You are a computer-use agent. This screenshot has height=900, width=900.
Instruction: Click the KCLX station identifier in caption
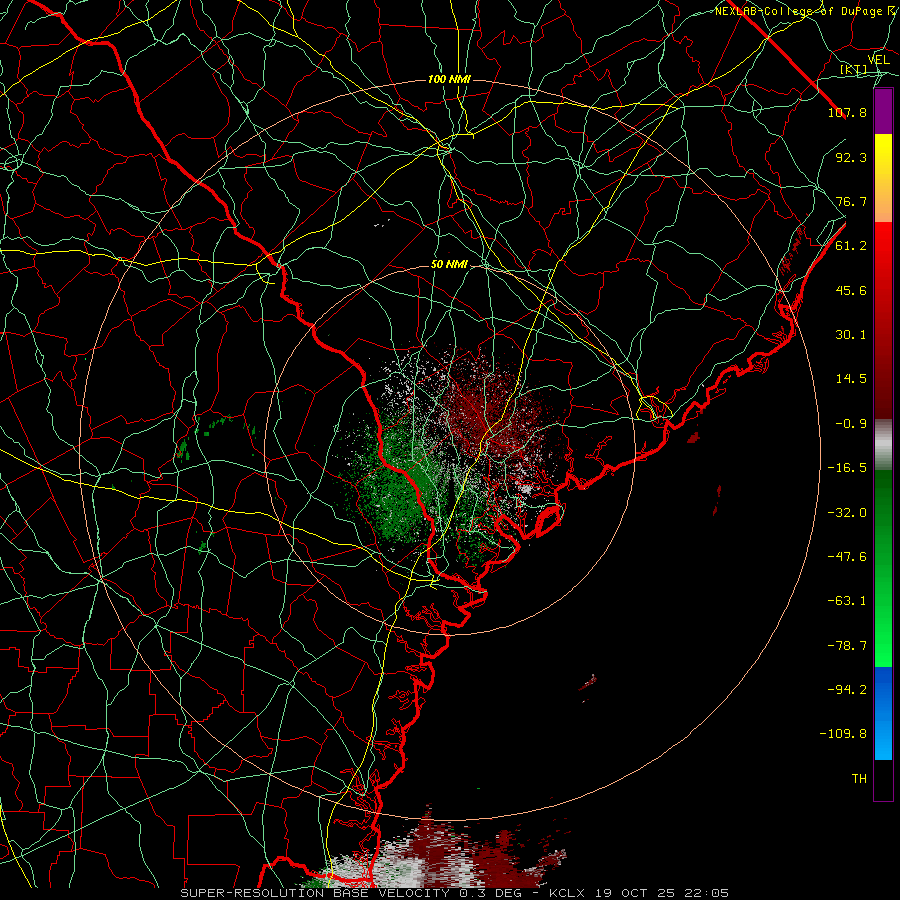click(567, 893)
